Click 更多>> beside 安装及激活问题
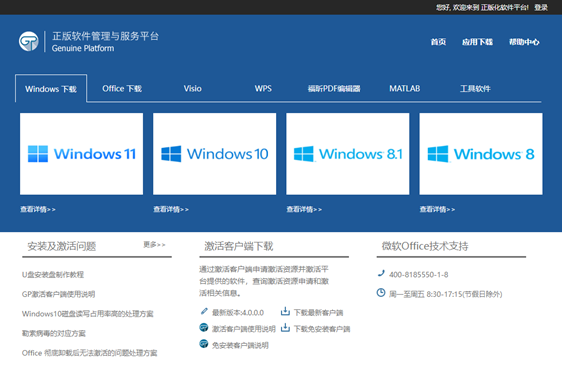This screenshot has width=562, height=368. point(154,244)
